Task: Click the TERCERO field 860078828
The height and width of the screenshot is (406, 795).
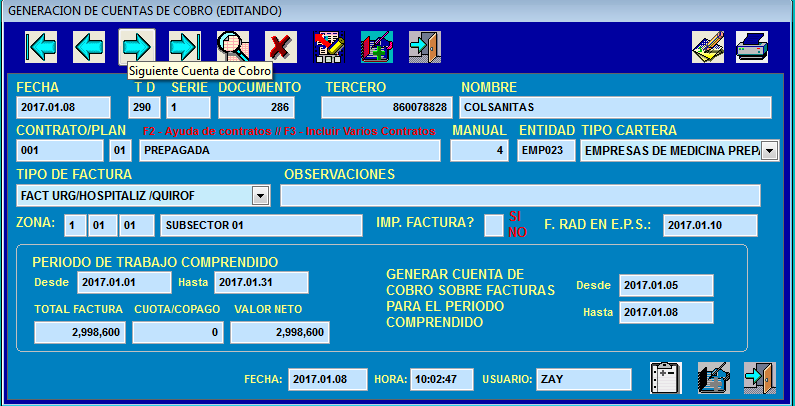Action: pyautogui.click(x=387, y=107)
